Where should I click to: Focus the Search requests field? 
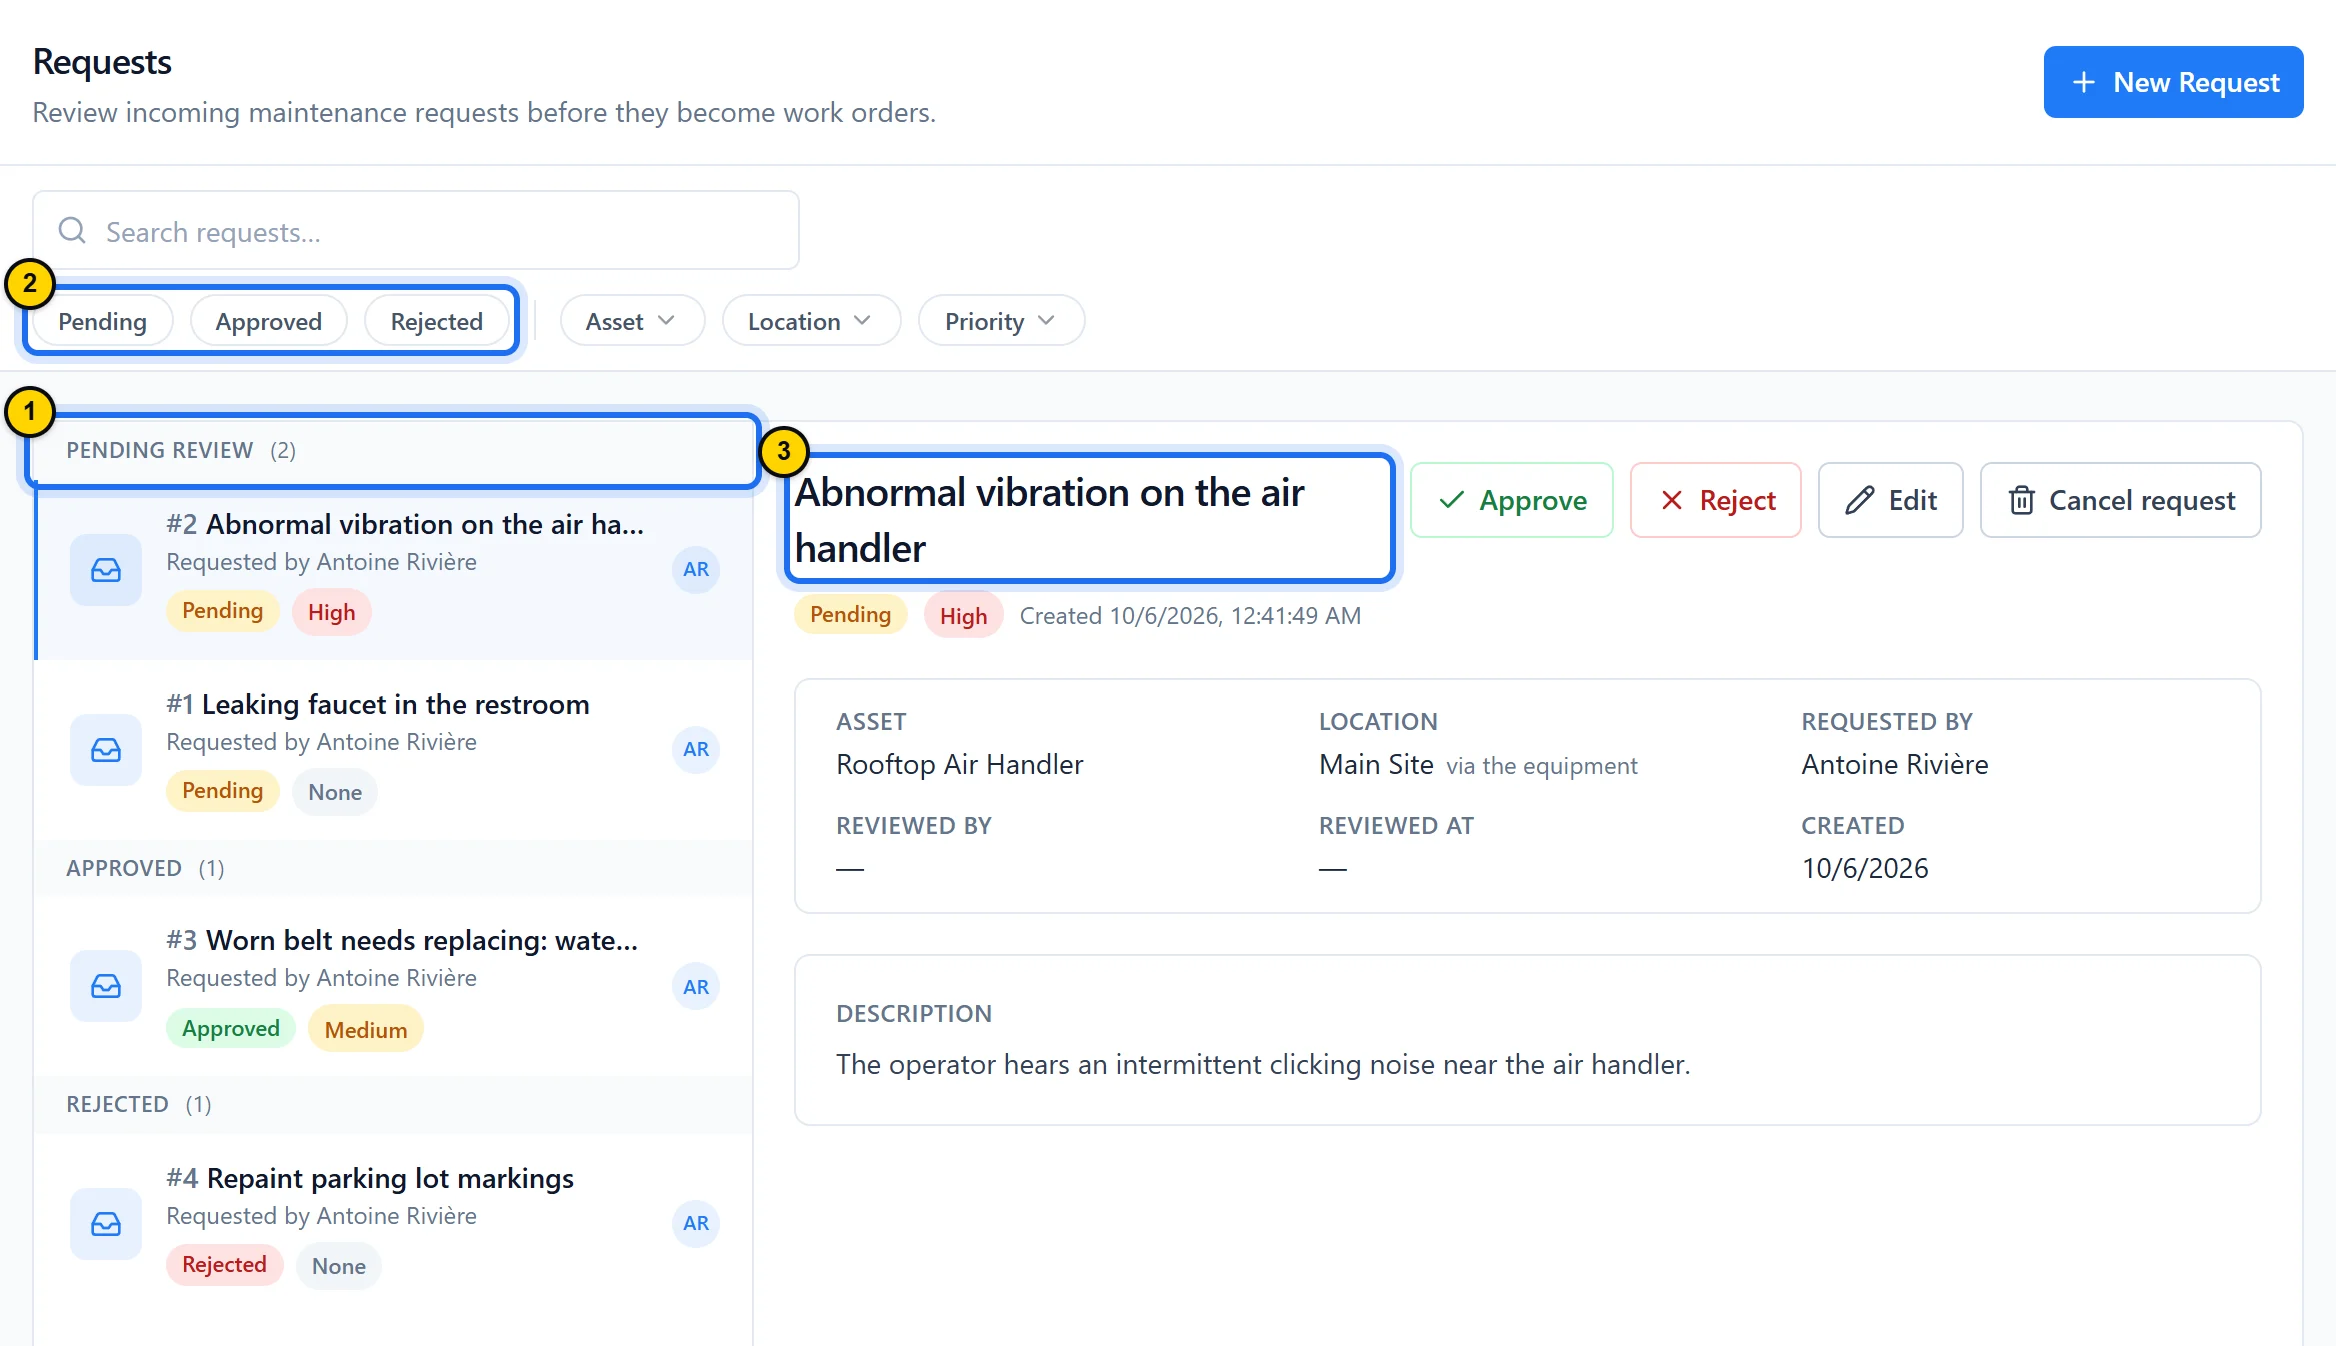click(x=416, y=231)
